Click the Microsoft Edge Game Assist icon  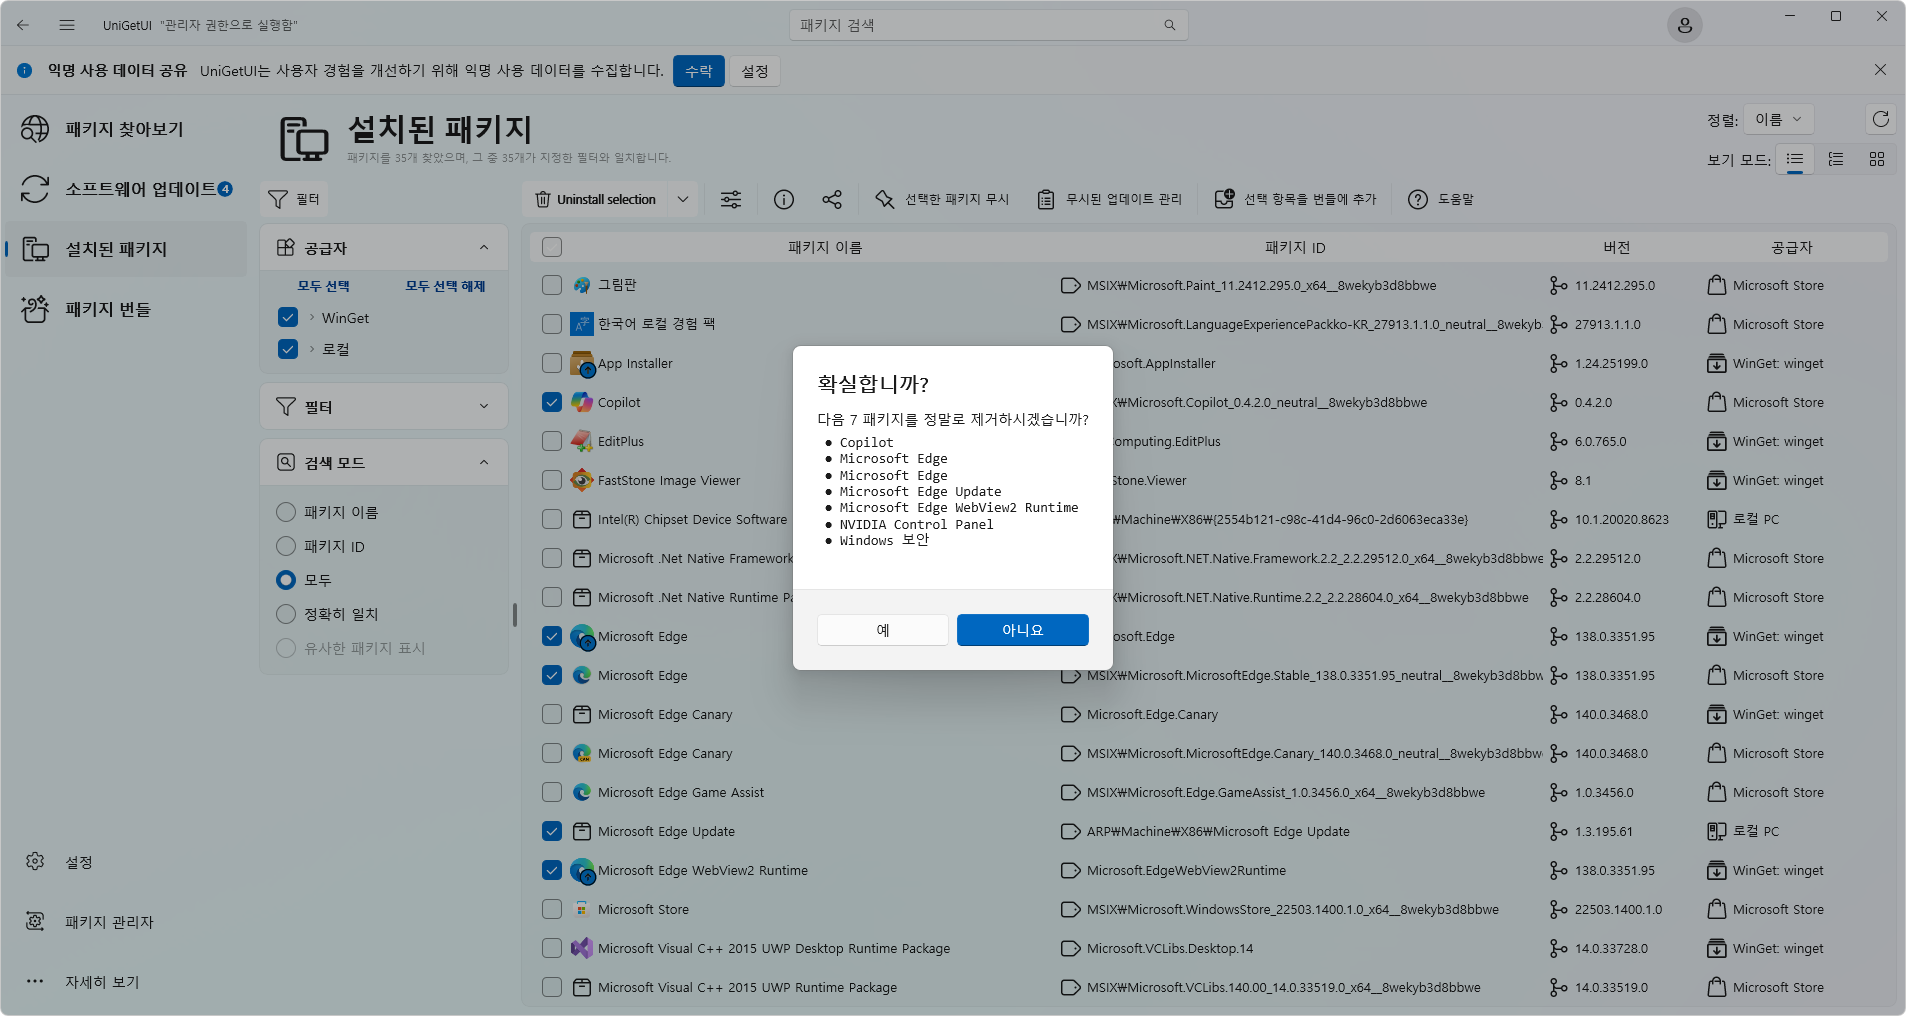(582, 792)
